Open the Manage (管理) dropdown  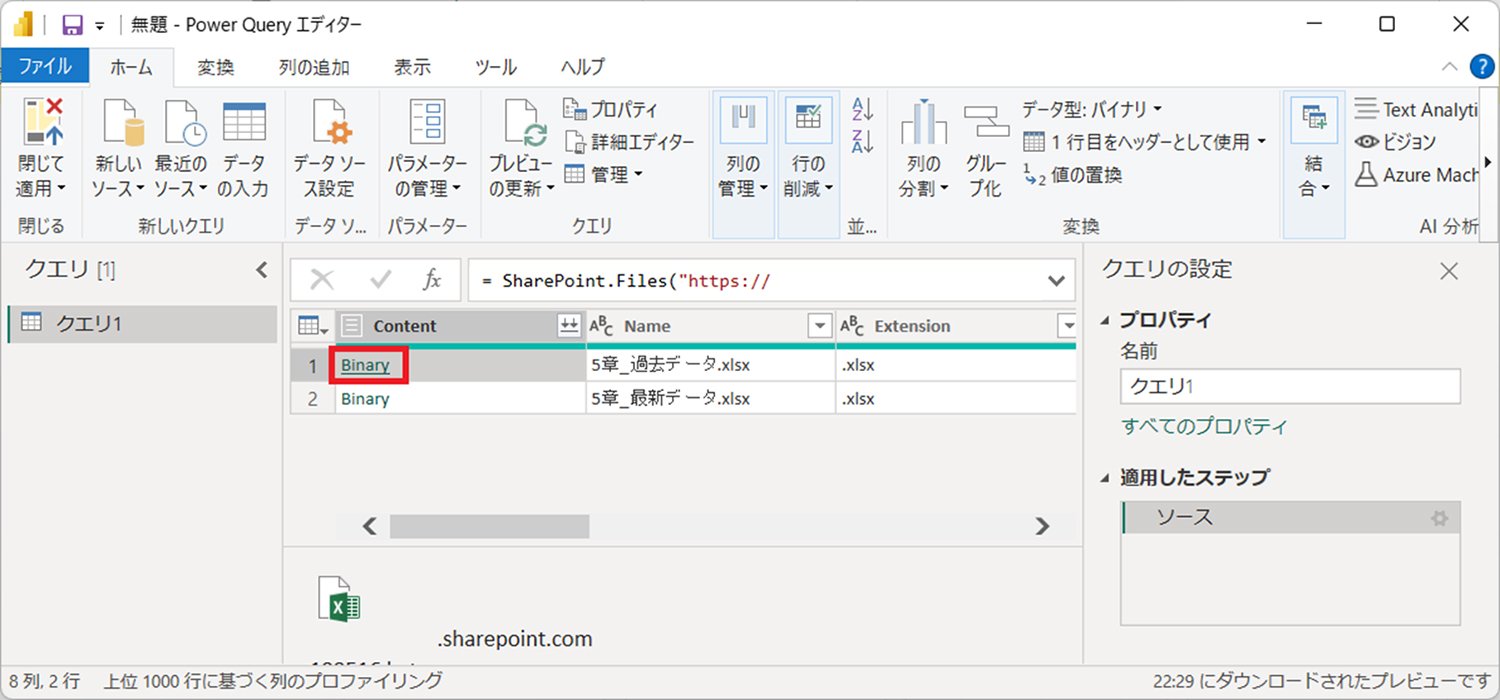tap(603, 175)
